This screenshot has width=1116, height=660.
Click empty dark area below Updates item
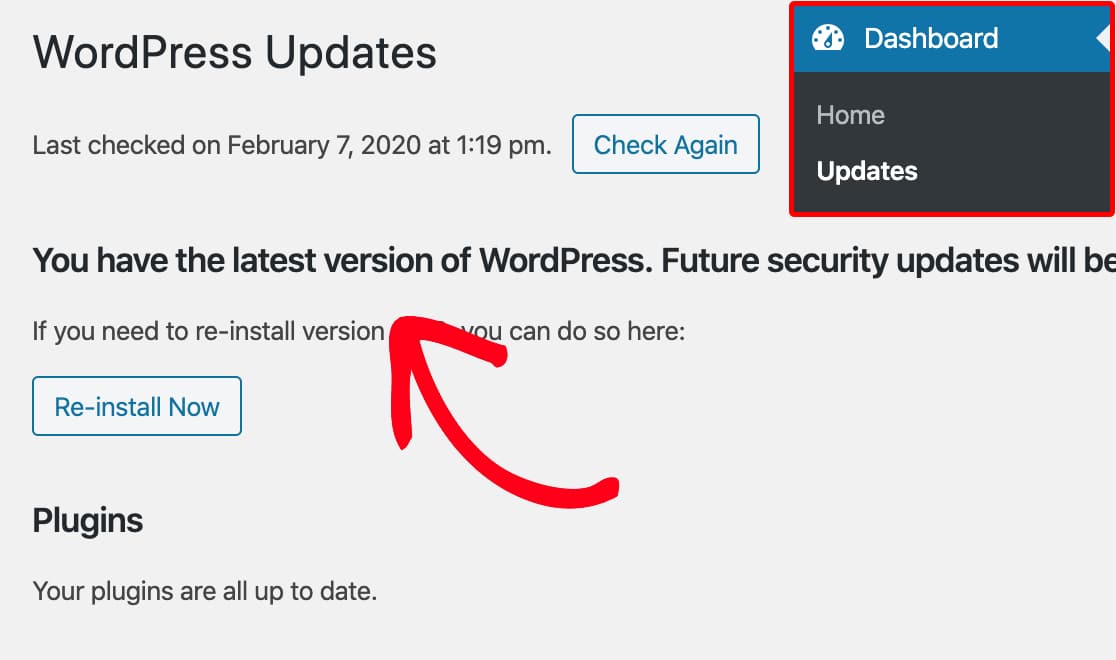tap(952, 199)
